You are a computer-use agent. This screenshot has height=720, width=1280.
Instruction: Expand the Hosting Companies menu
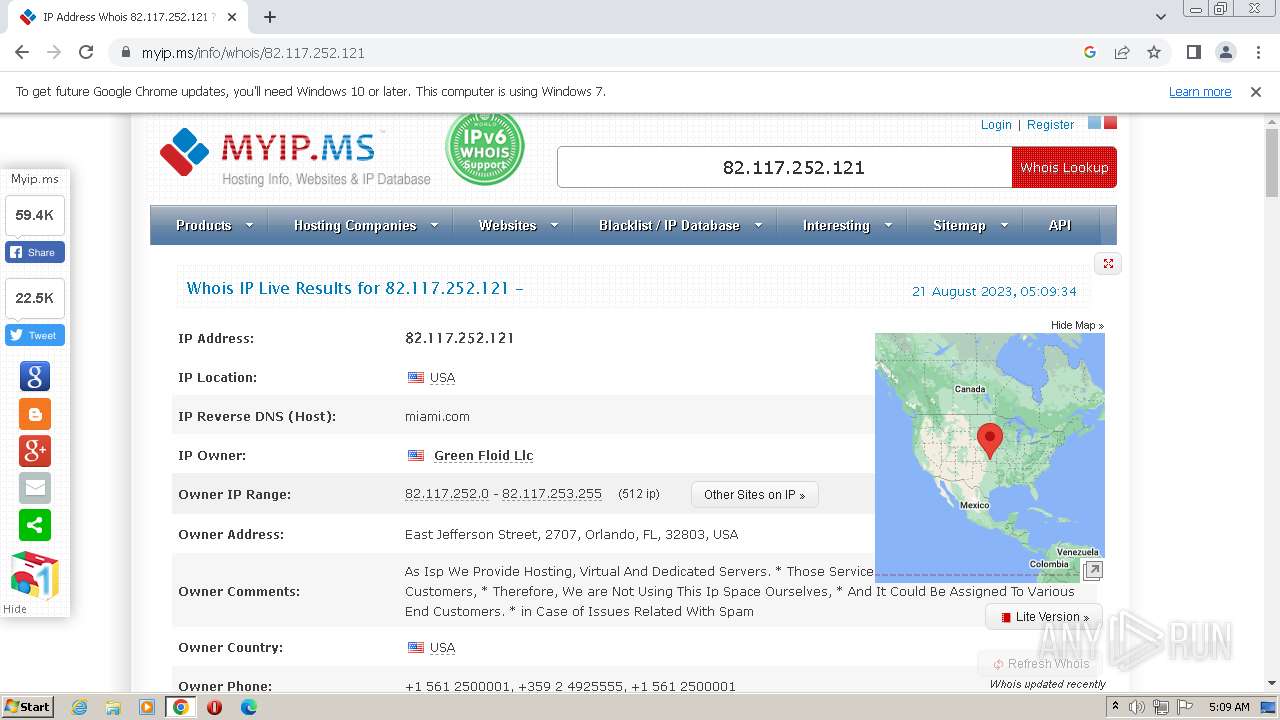tap(366, 225)
